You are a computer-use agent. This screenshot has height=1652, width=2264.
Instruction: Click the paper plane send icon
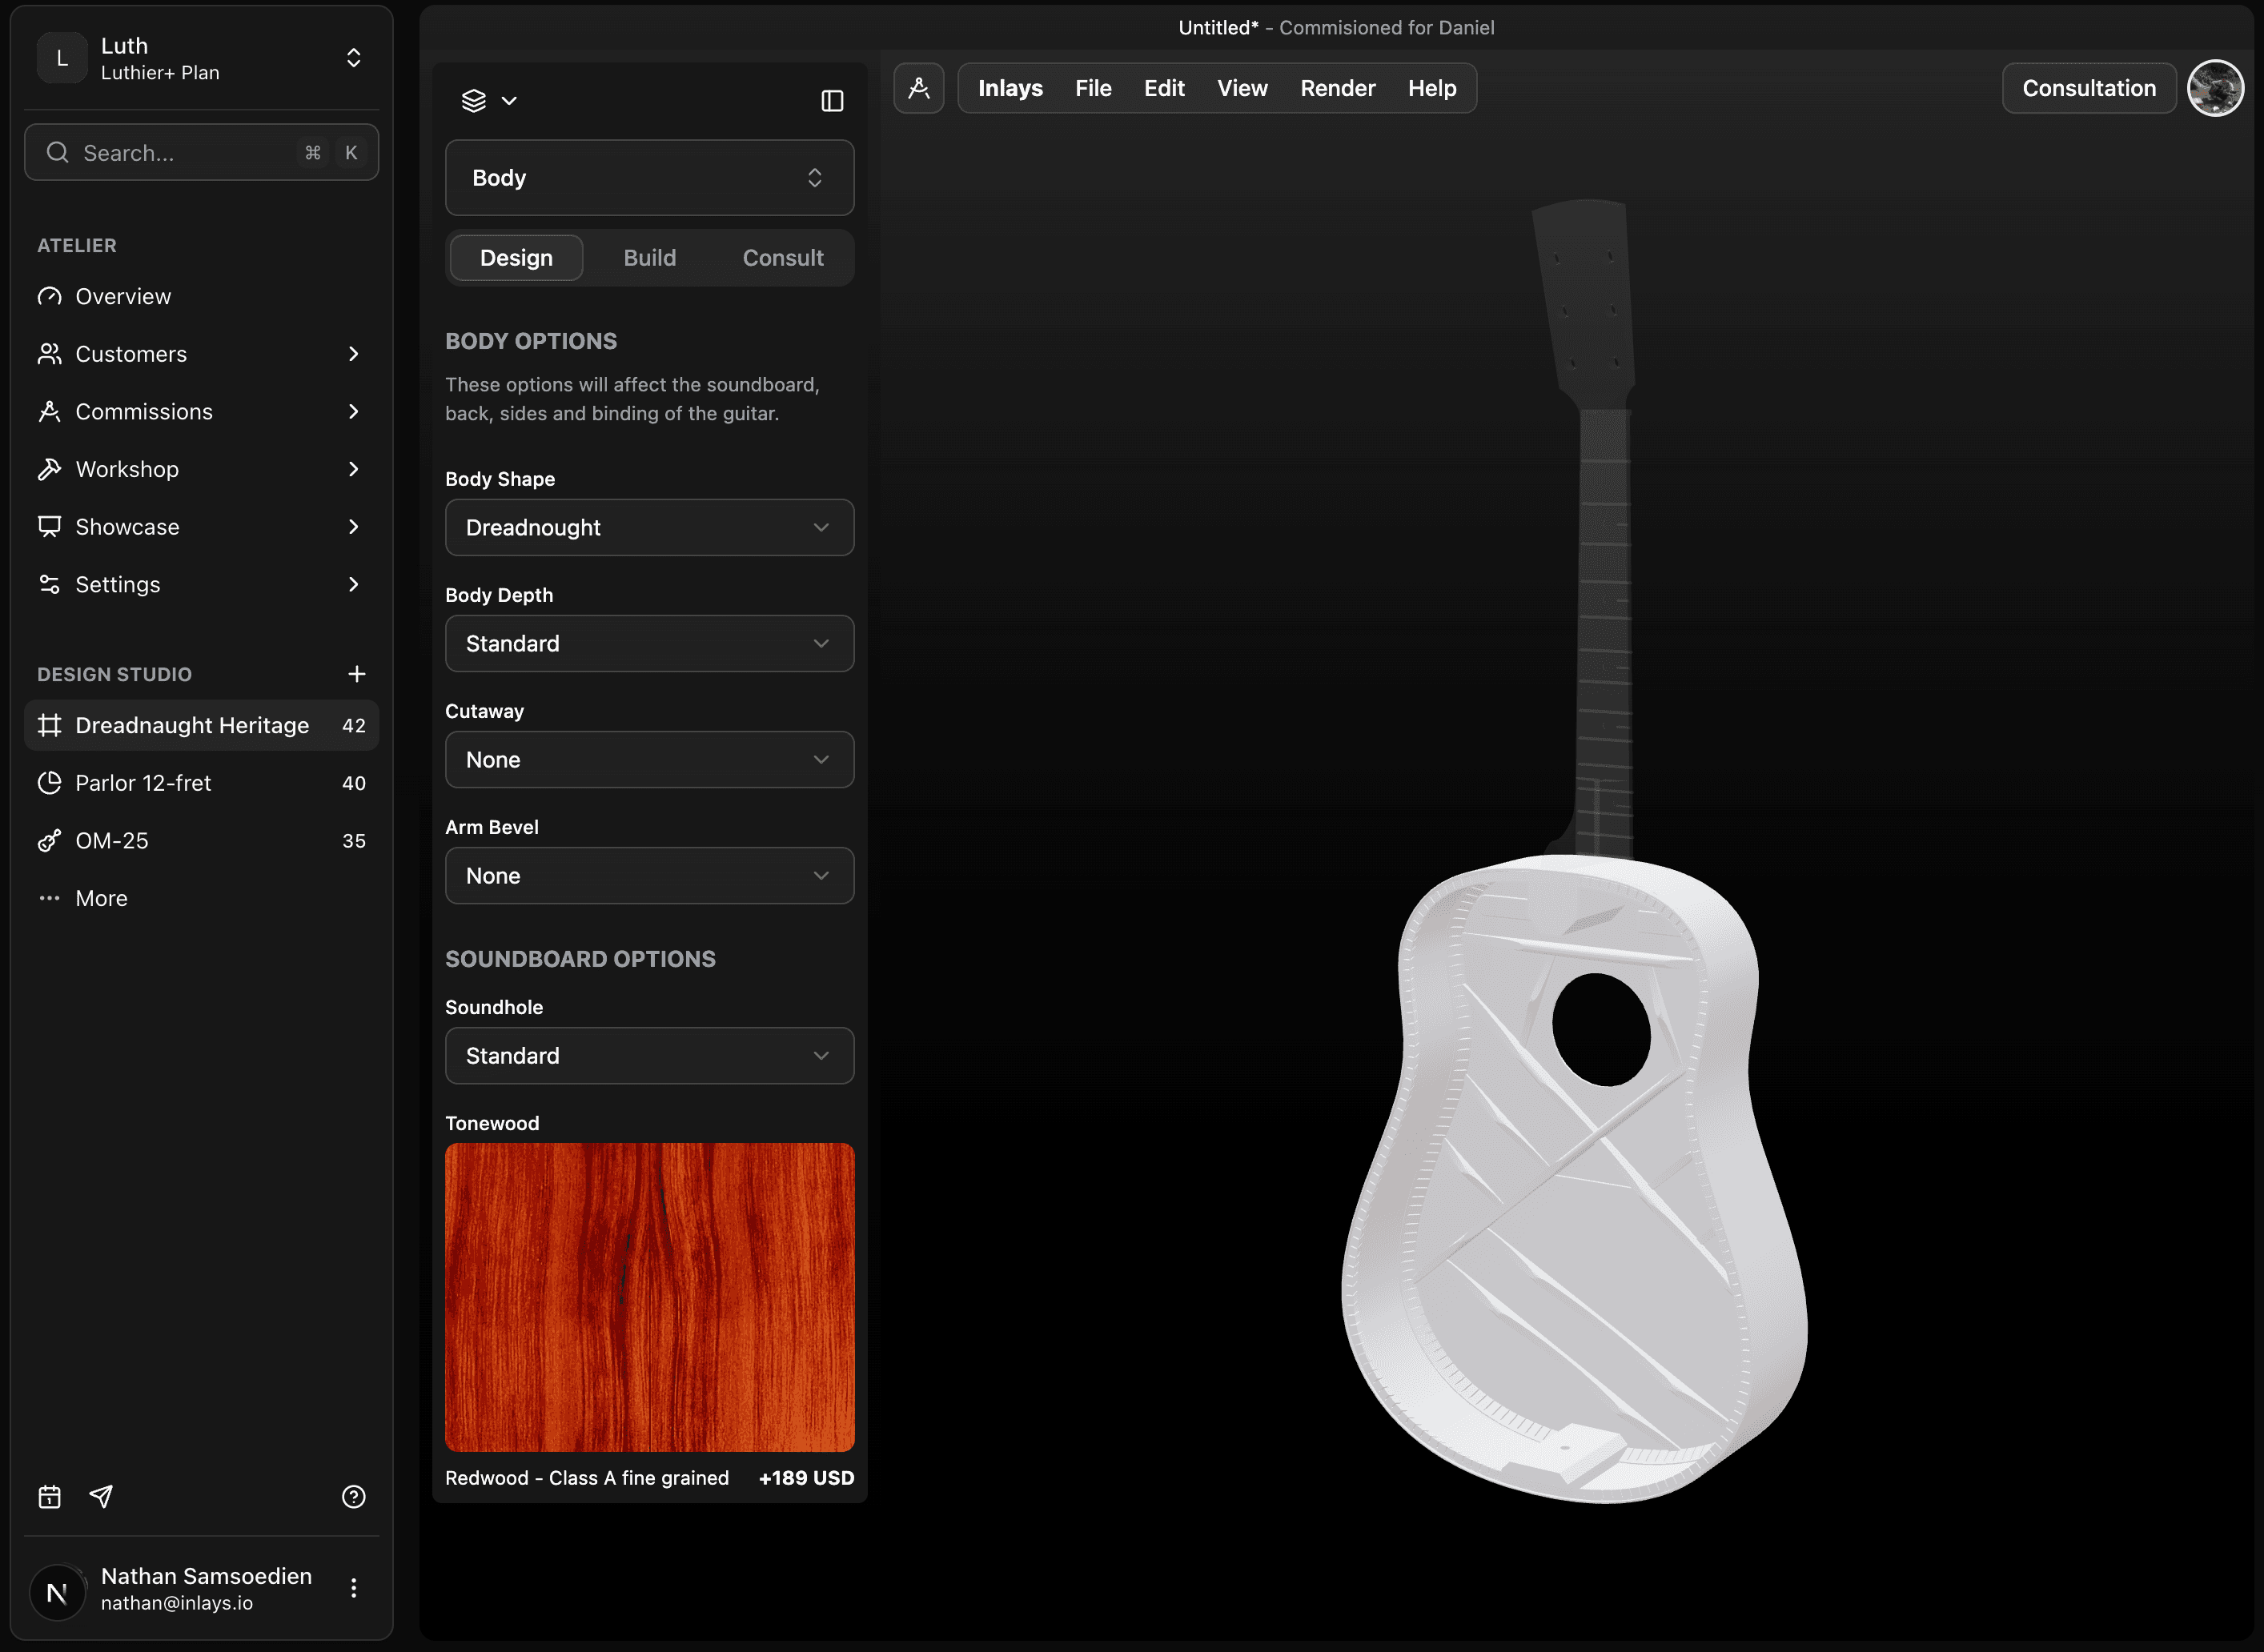tap(101, 1496)
